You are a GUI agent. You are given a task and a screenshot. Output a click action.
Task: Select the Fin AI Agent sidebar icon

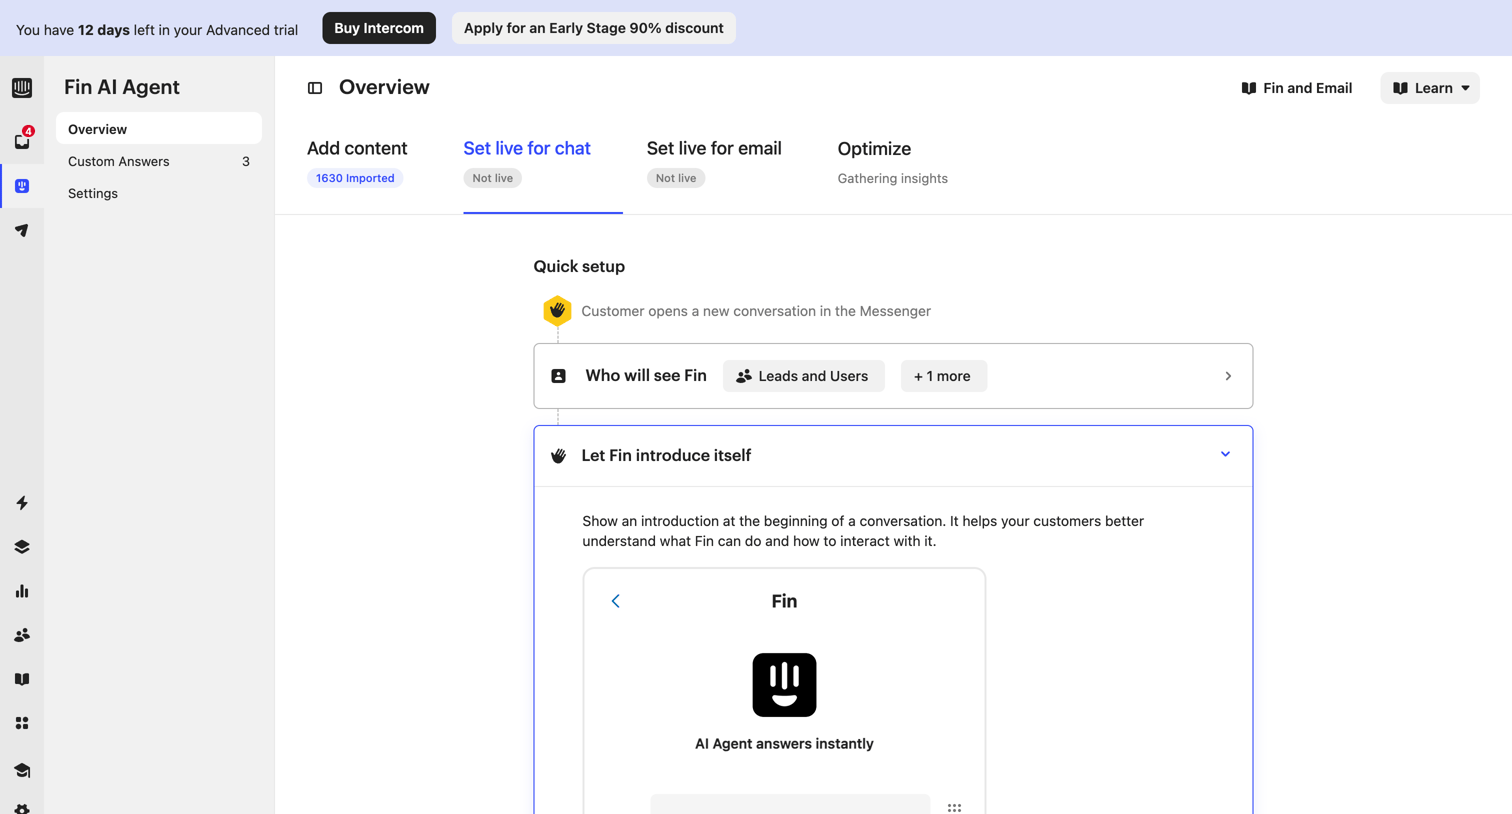(x=22, y=186)
